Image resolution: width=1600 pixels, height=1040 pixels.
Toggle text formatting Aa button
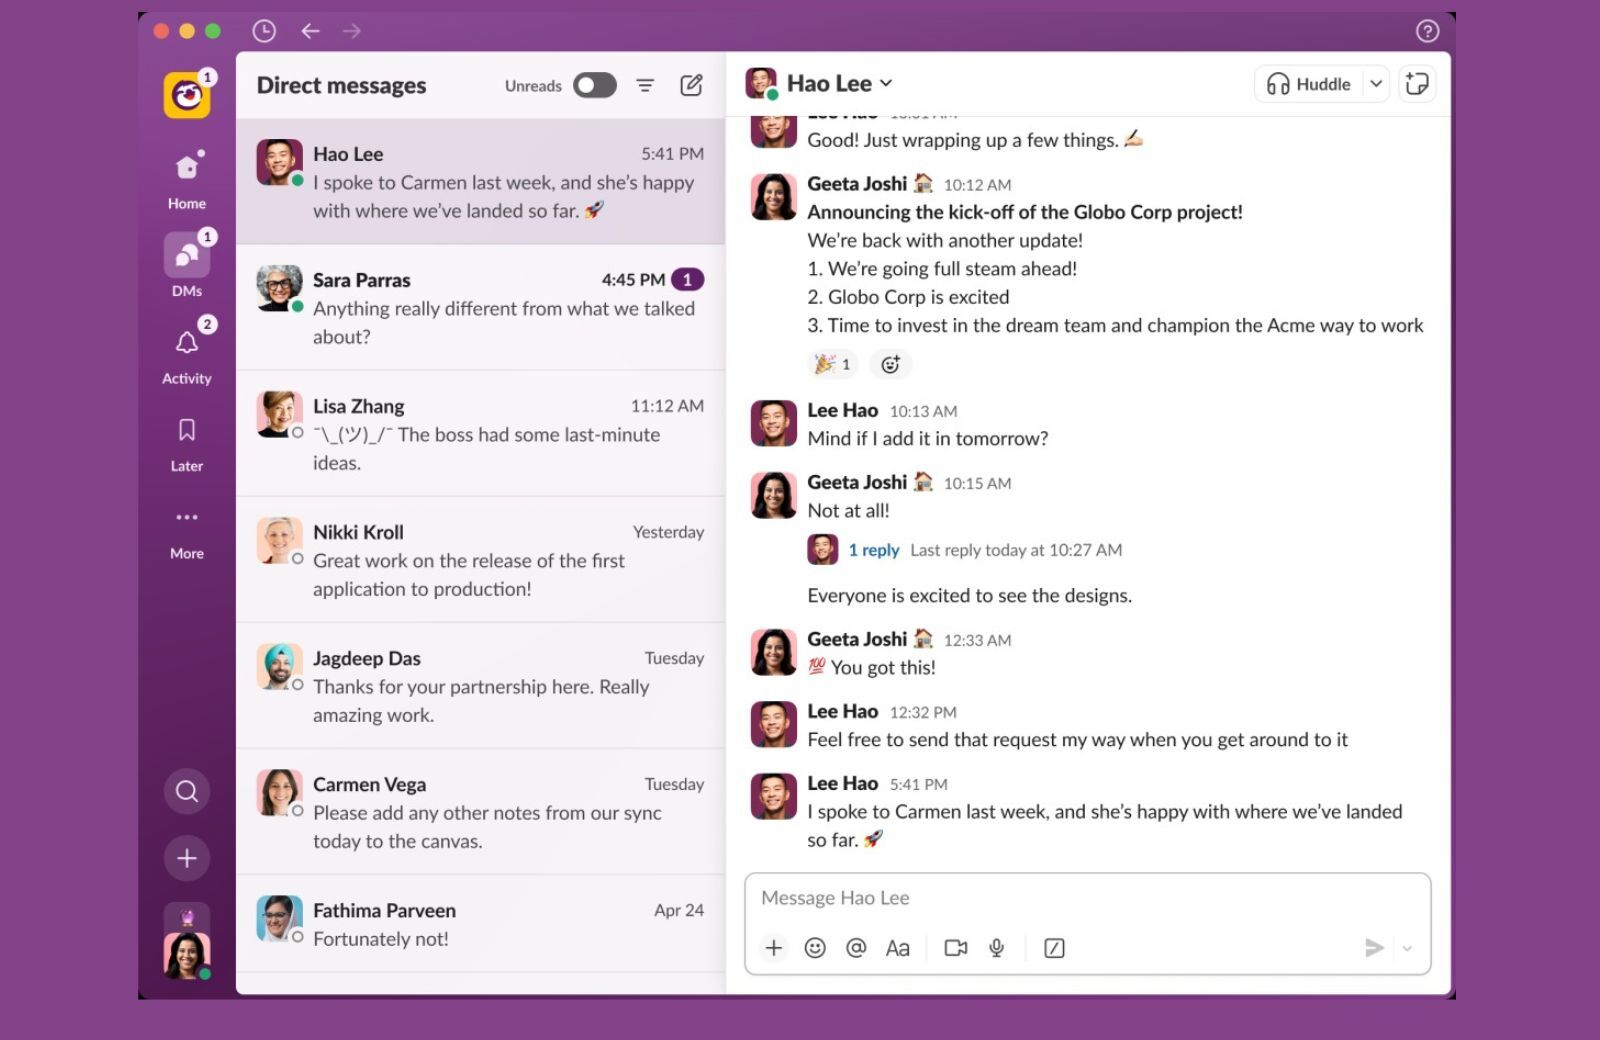[898, 948]
